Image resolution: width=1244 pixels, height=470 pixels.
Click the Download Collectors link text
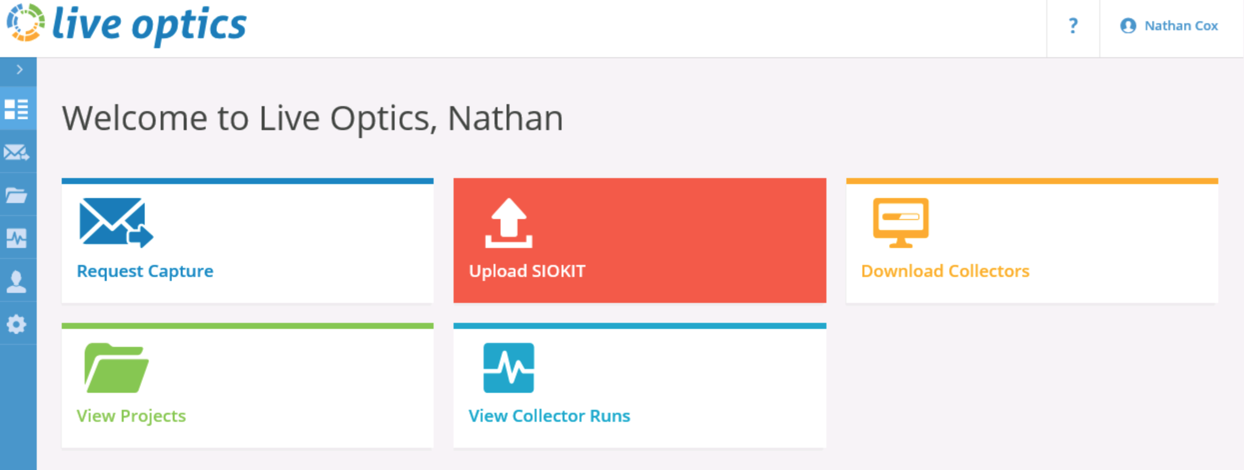pos(945,271)
